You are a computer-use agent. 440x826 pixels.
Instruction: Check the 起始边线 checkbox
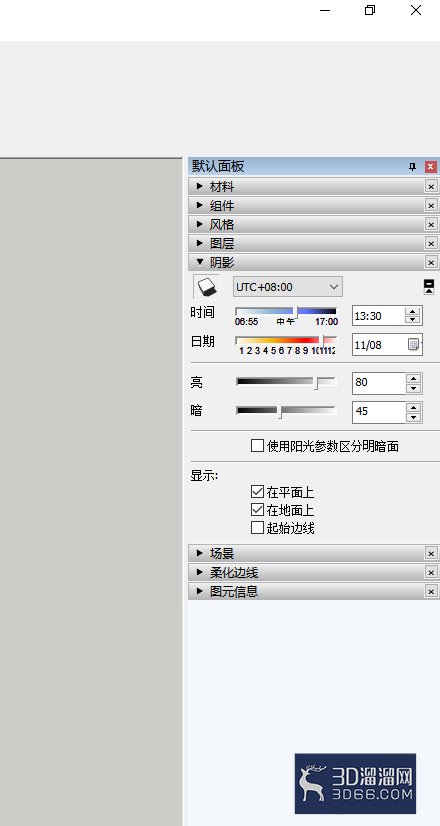click(257, 527)
